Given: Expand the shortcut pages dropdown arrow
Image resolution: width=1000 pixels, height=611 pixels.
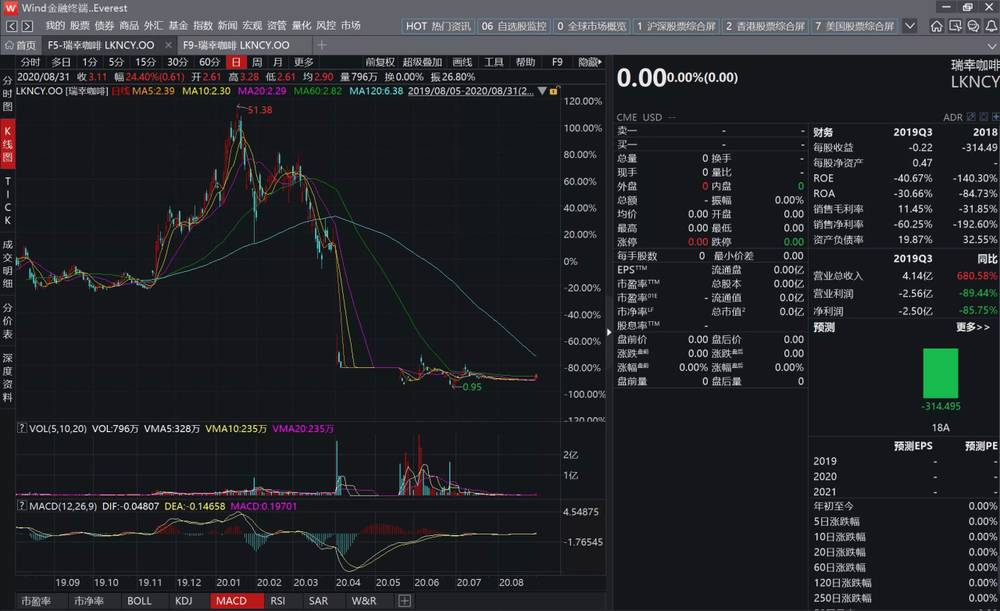Looking at the screenshot, I should pyautogui.click(x=910, y=26).
